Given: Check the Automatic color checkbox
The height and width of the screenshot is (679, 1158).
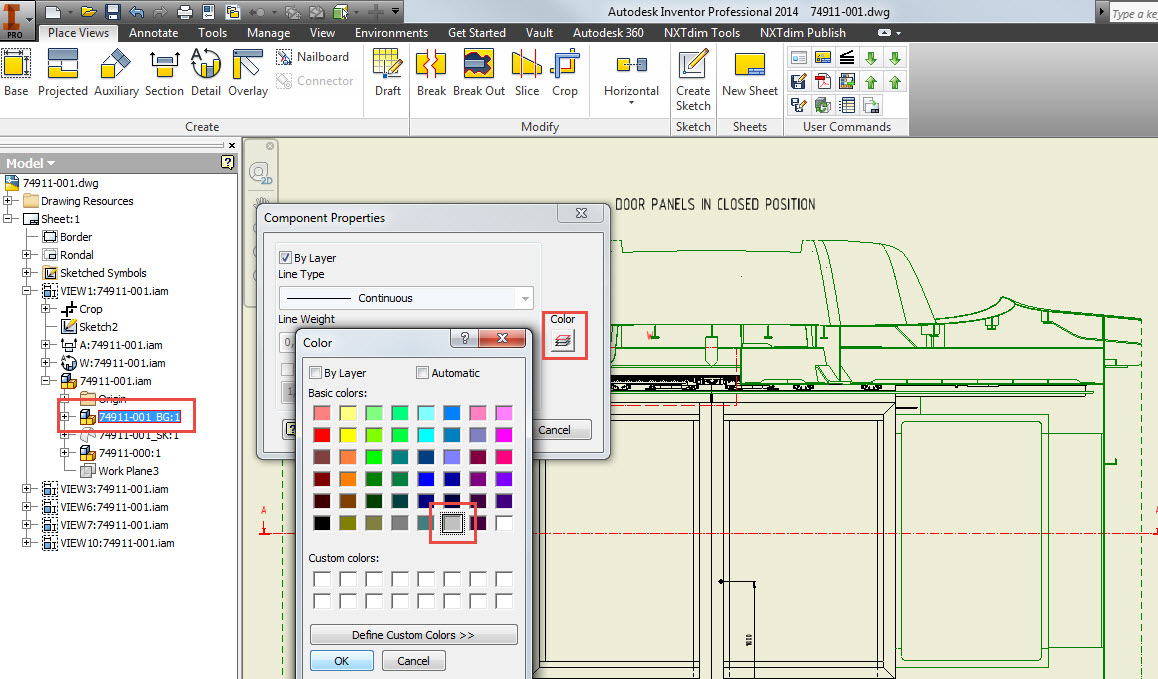Looking at the screenshot, I should point(423,373).
